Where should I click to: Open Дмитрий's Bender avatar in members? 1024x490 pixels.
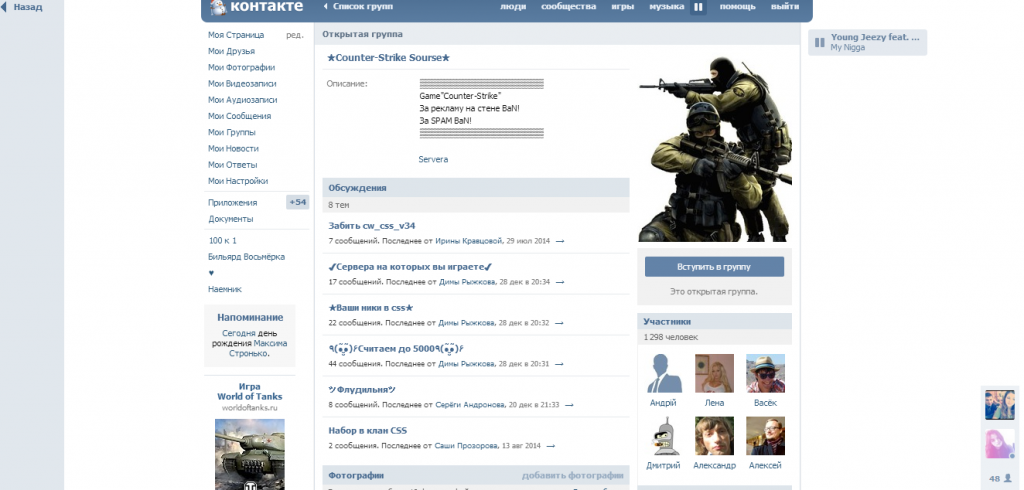point(659,436)
